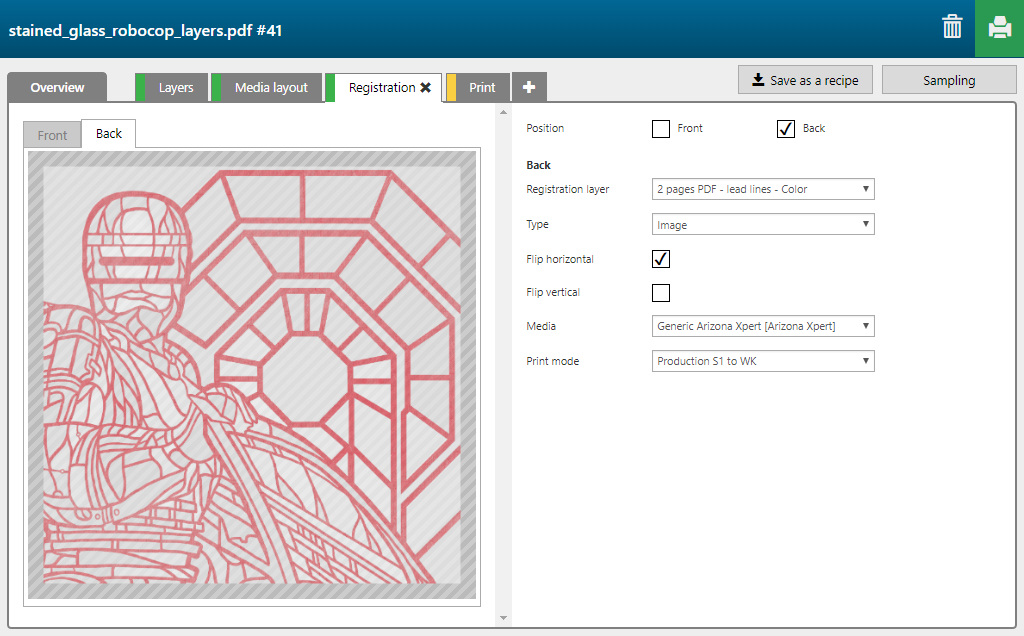Click the robocop lead lines preview image
Image resolution: width=1024 pixels, height=636 pixels.
click(x=252, y=375)
